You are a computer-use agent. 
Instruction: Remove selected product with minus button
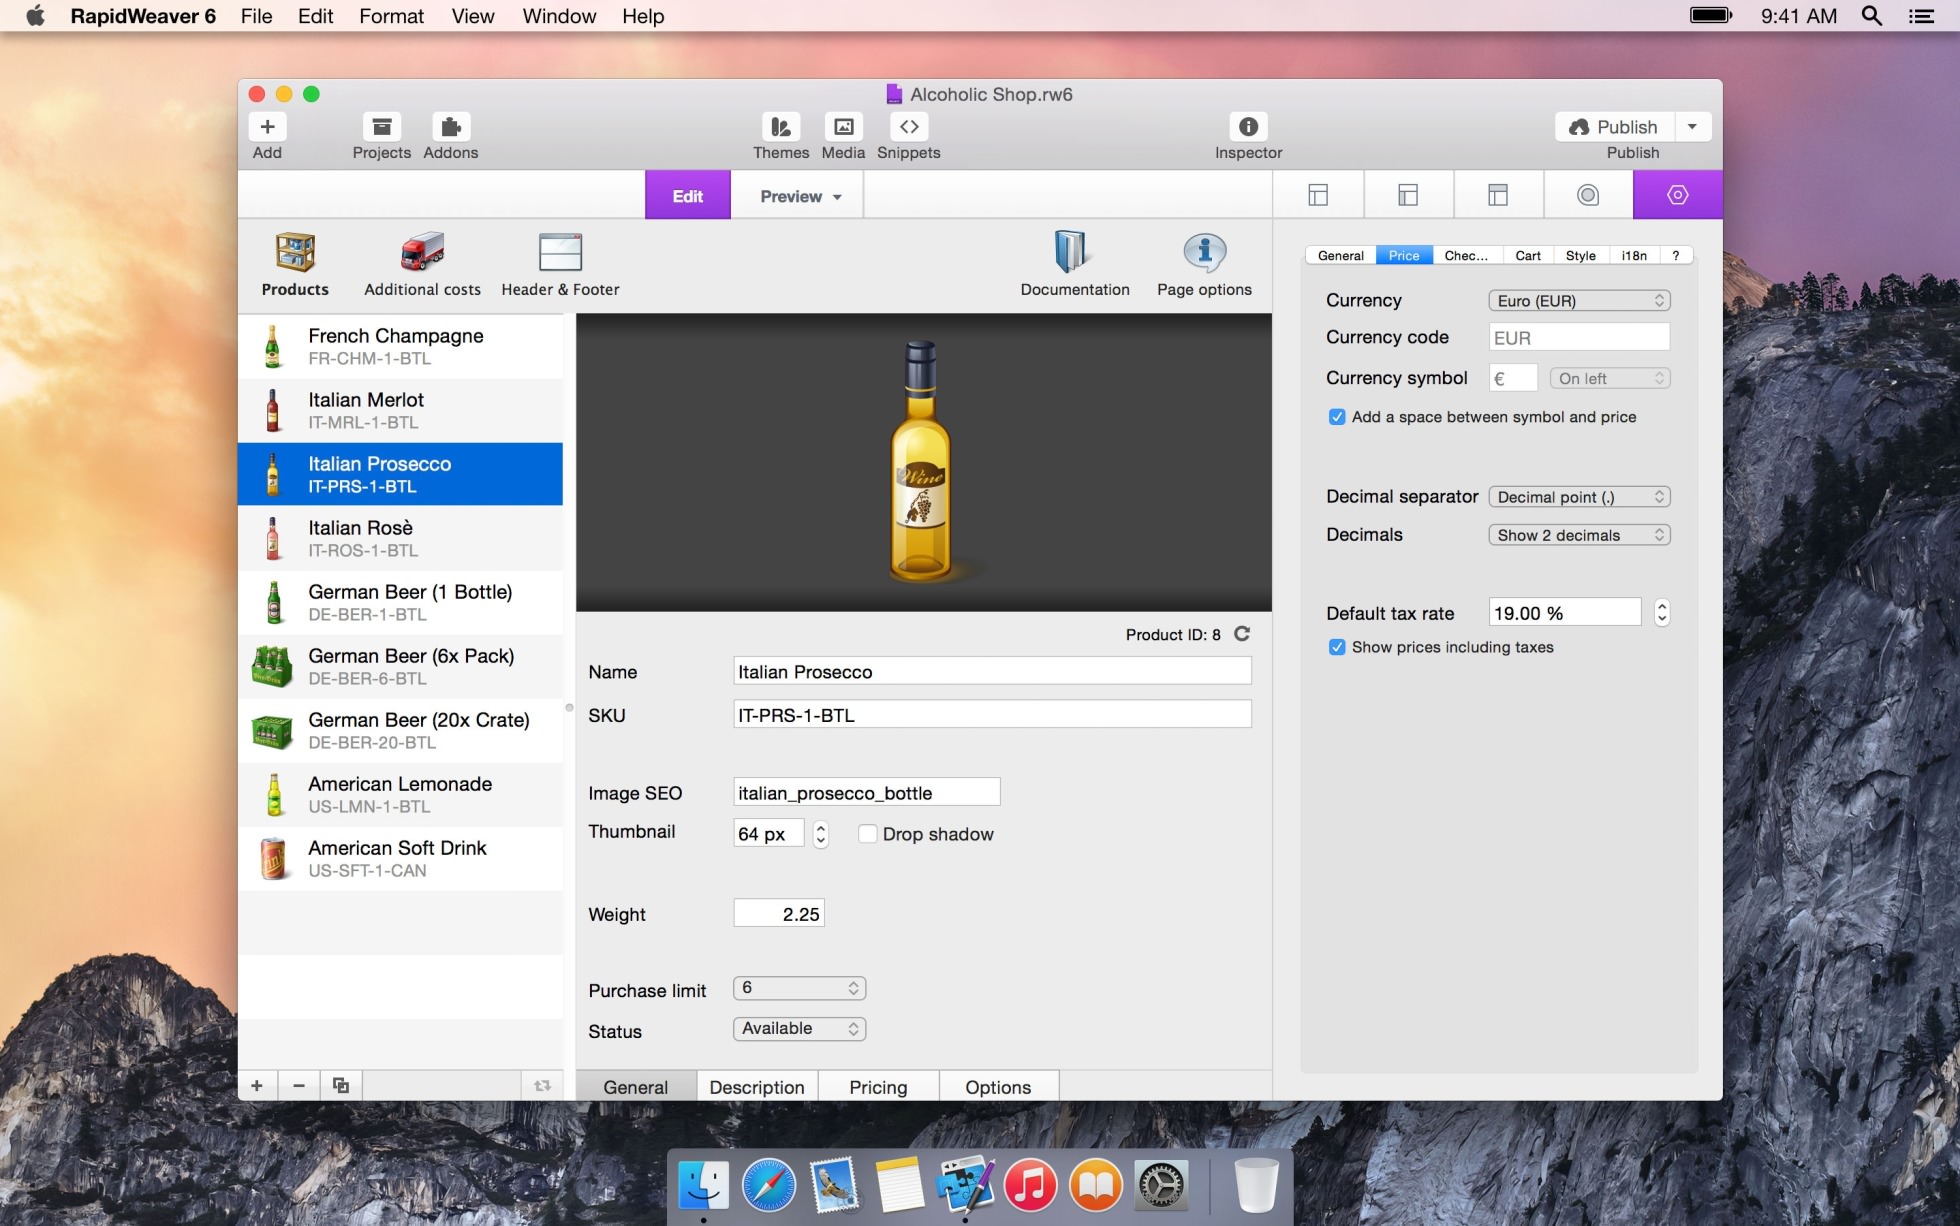(299, 1086)
